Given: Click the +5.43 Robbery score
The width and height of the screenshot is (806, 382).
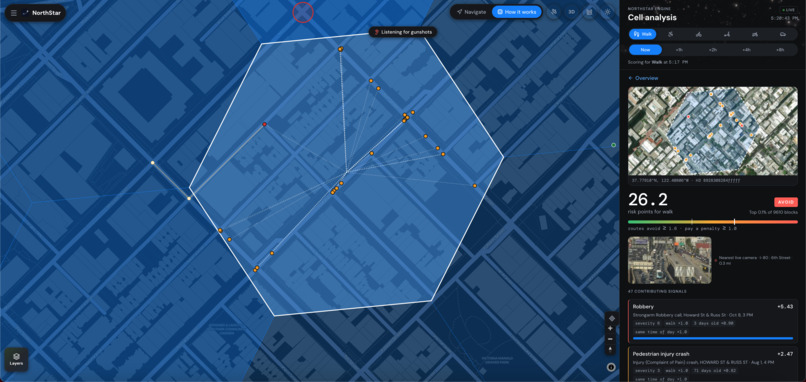Looking at the screenshot, I should (x=785, y=306).
